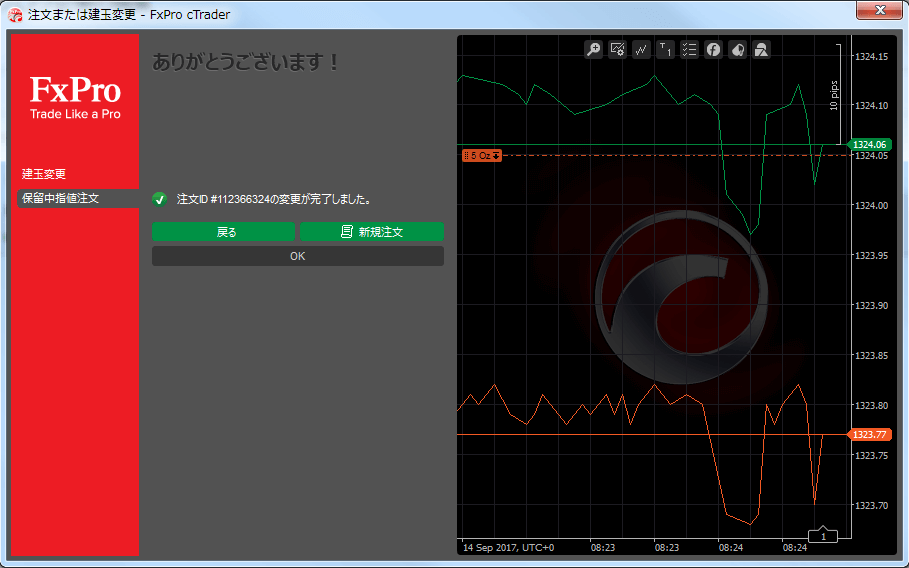
Task: Click the 1323.70 price axis label
Action: [x=871, y=505]
